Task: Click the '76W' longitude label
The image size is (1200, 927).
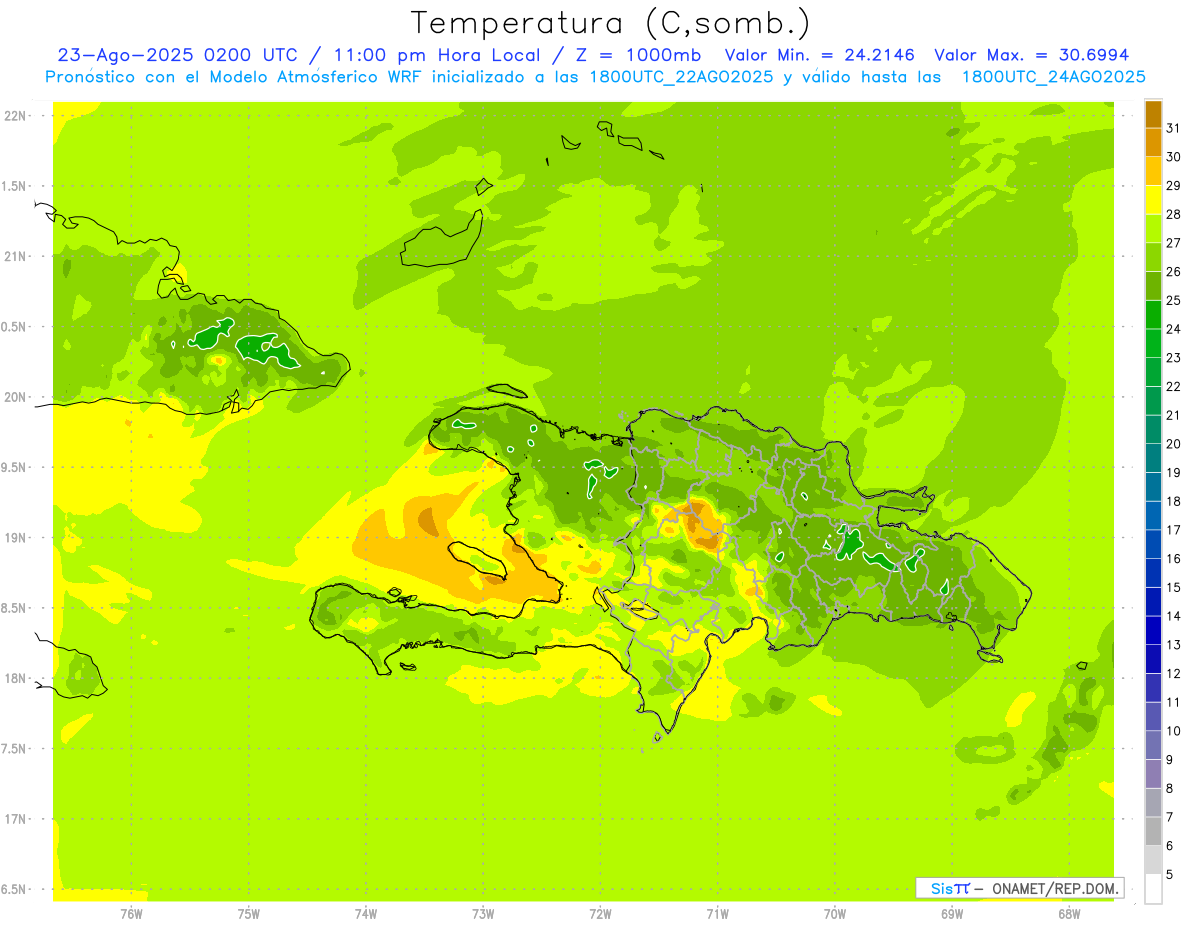Action: 131,913
